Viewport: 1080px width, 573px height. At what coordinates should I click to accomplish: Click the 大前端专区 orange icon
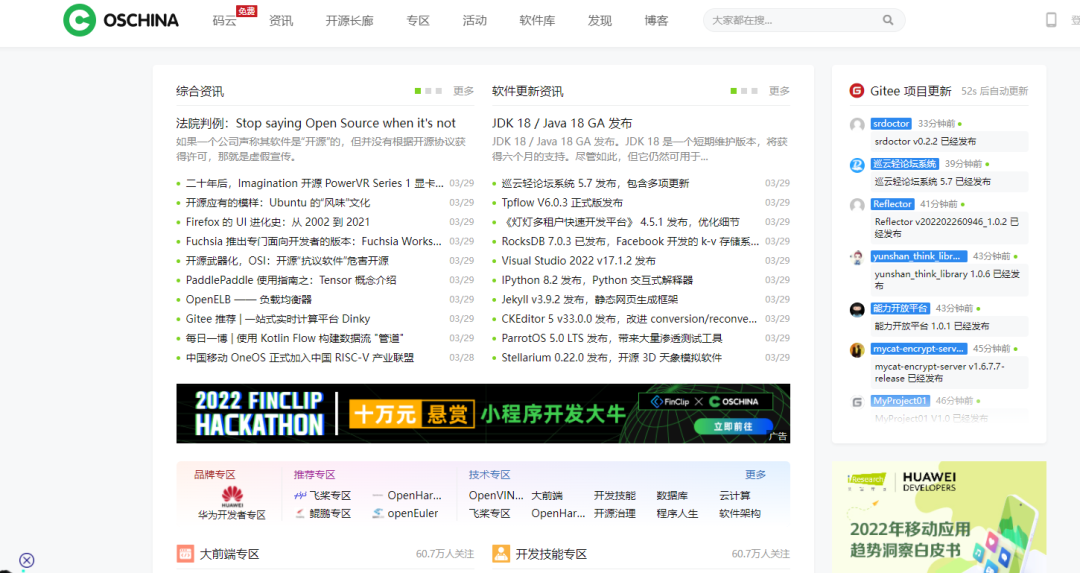(x=185, y=554)
